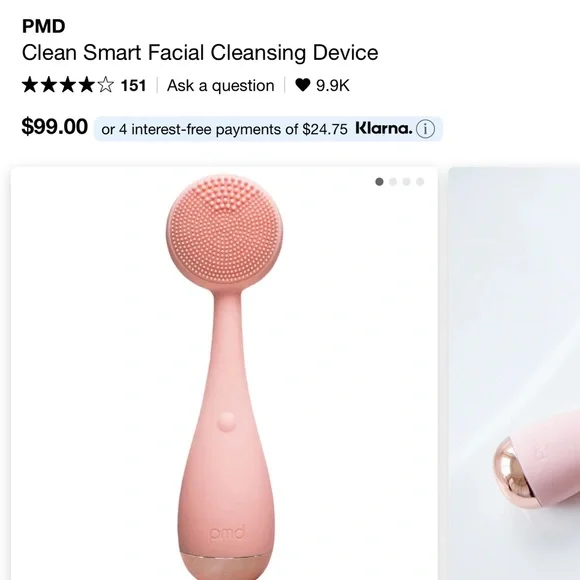This screenshot has height=580, width=580.
Task: Select the second carousel dot
Action: tap(393, 182)
